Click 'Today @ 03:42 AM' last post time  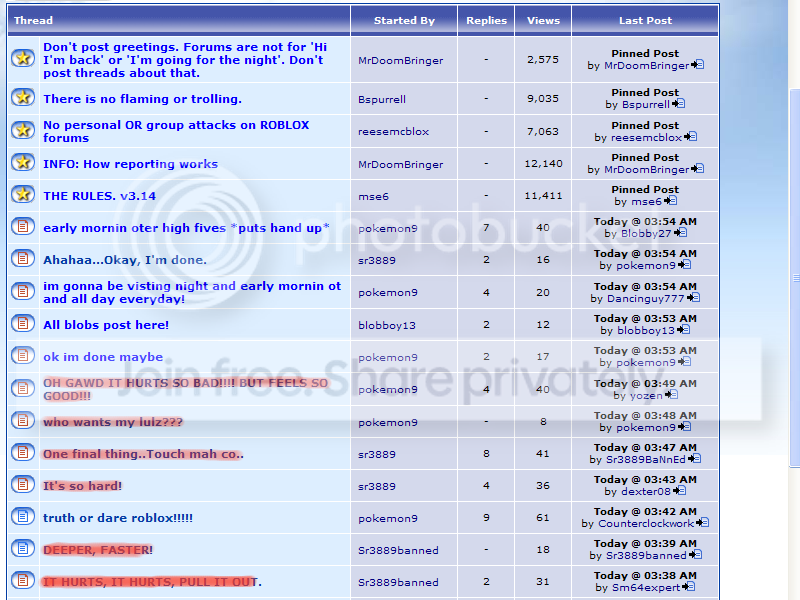[x=645, y=511]
